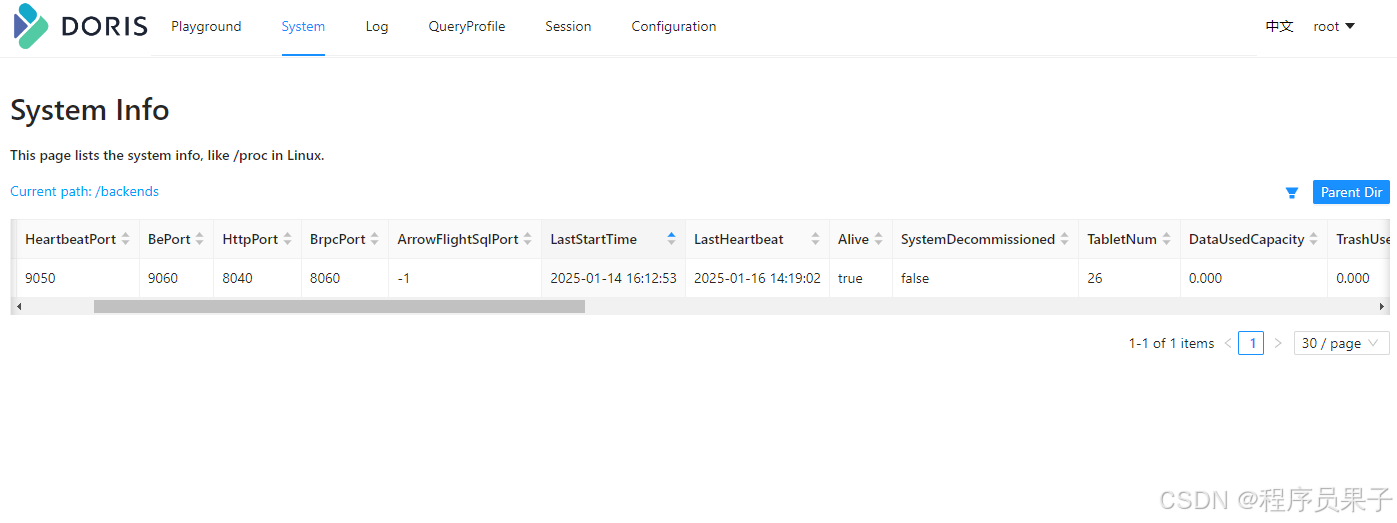This screenshot has width=1397, height=523.
Task: Toggle LastStartTime sort arrows
Action: (671, 239)
